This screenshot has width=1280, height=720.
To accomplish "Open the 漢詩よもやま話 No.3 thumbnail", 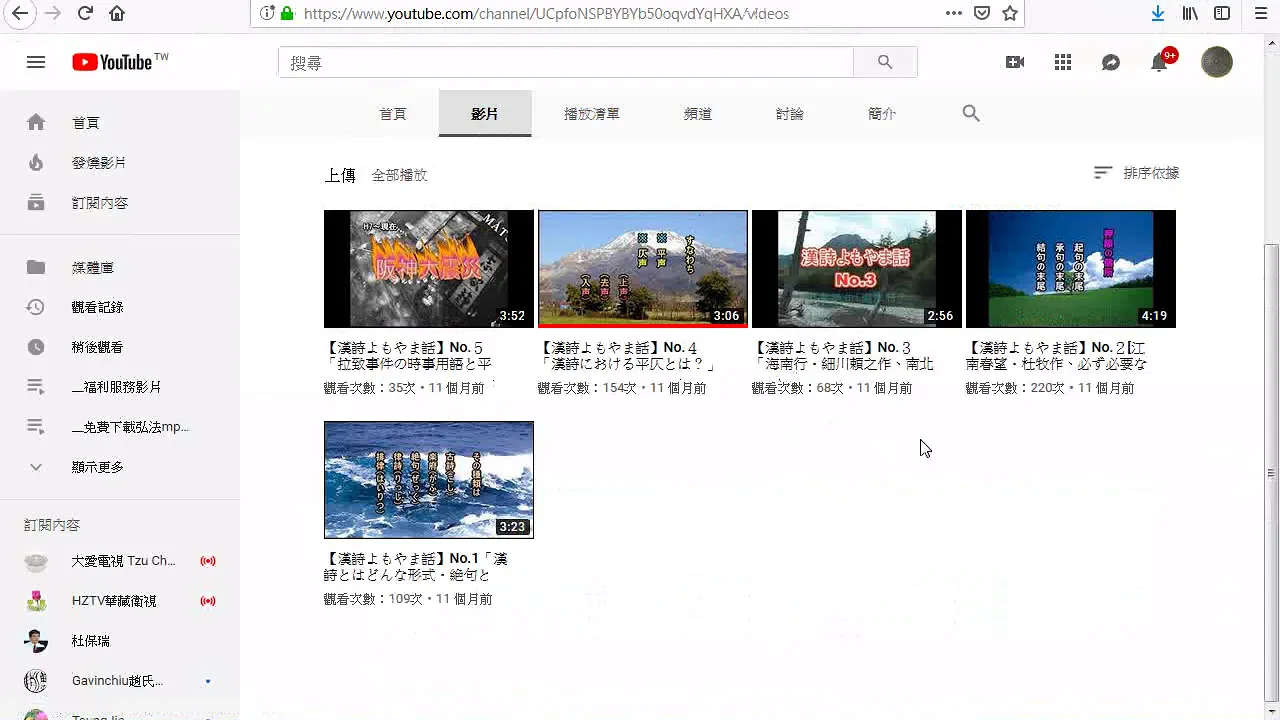I will point(857,269).
